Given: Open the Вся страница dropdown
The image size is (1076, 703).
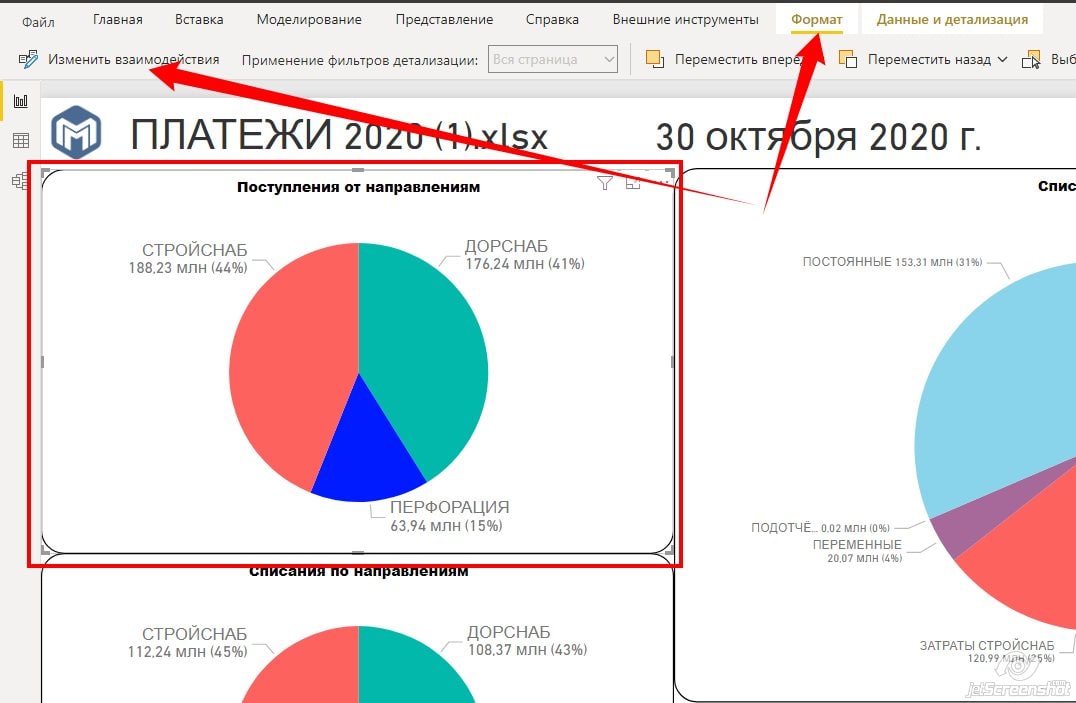Looking at the screenshot, I should [552, 60].
